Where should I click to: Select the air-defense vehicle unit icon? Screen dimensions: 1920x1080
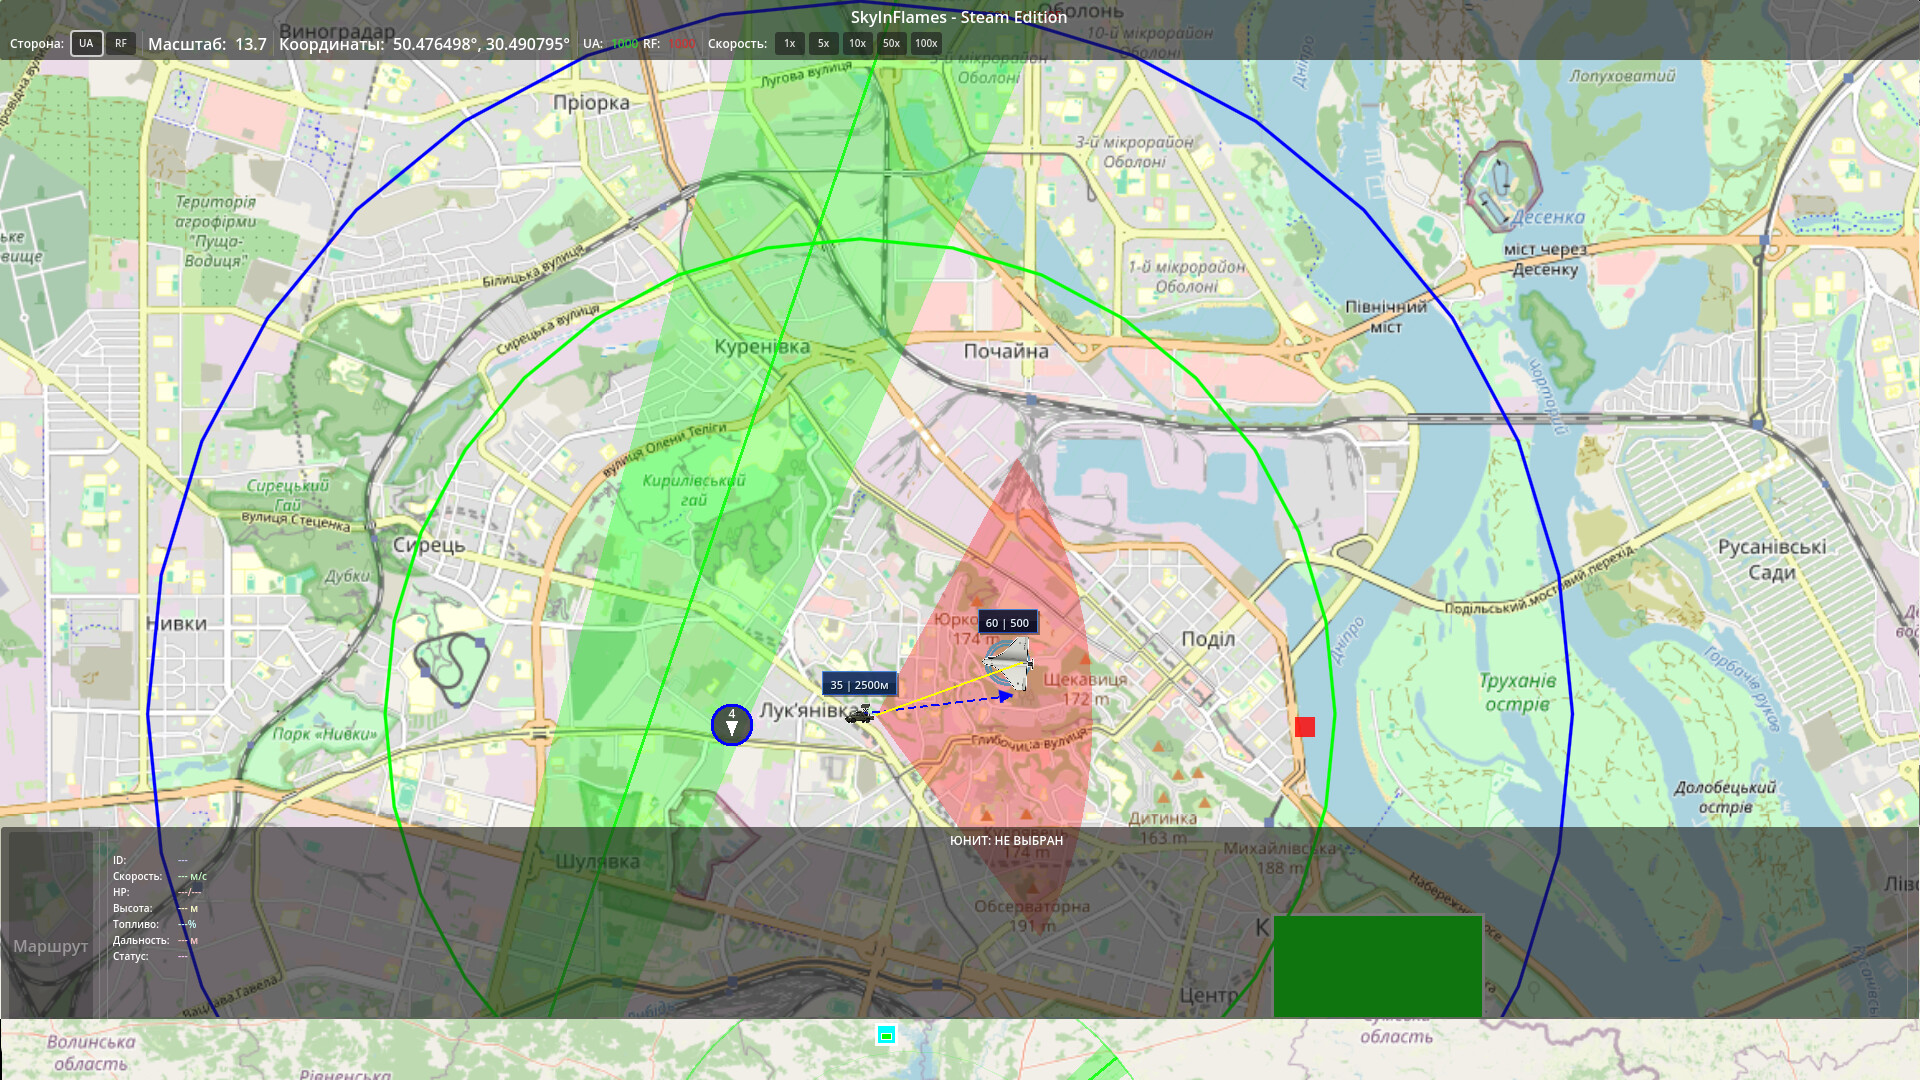point(860,713)
